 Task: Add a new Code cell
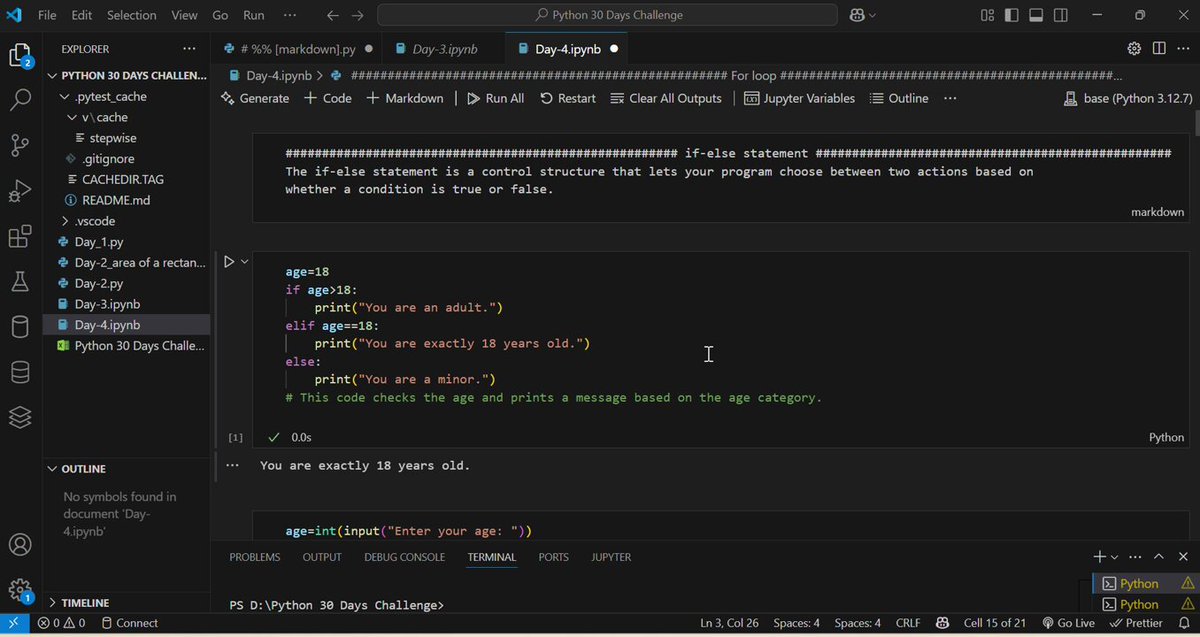pos(328,98)
